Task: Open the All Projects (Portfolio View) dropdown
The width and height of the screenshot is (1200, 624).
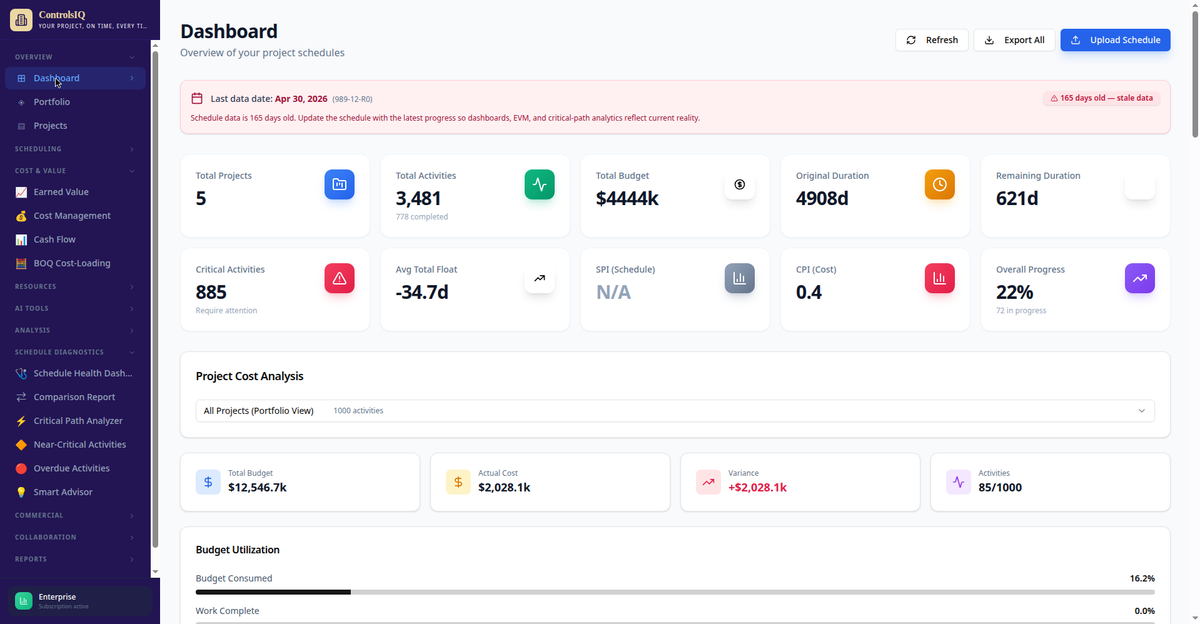Action: click(675, 411)
